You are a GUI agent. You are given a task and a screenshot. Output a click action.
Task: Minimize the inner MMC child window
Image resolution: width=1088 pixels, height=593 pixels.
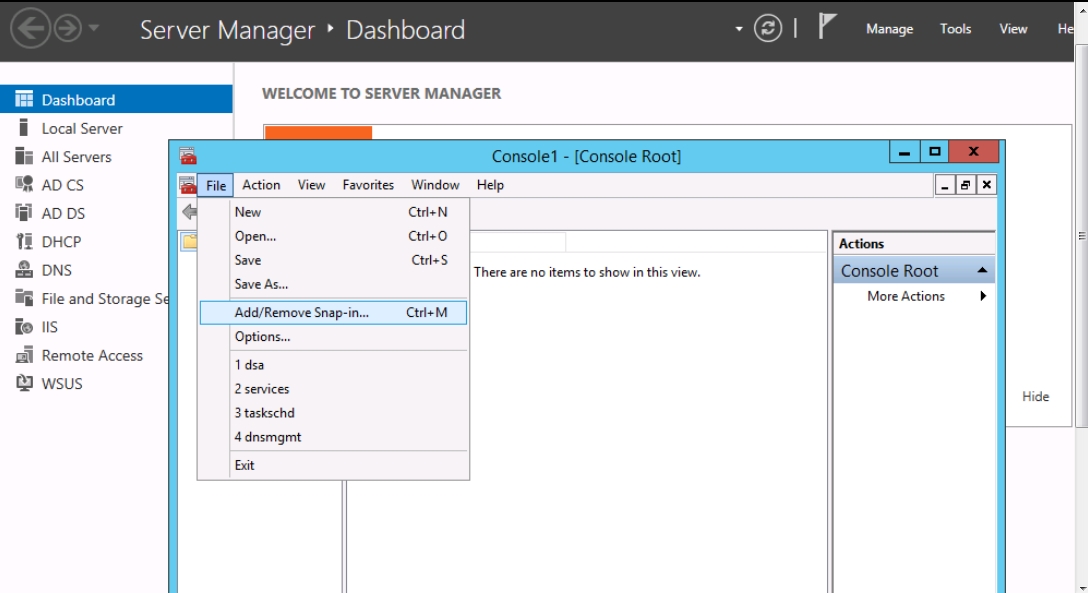[944, 185]
